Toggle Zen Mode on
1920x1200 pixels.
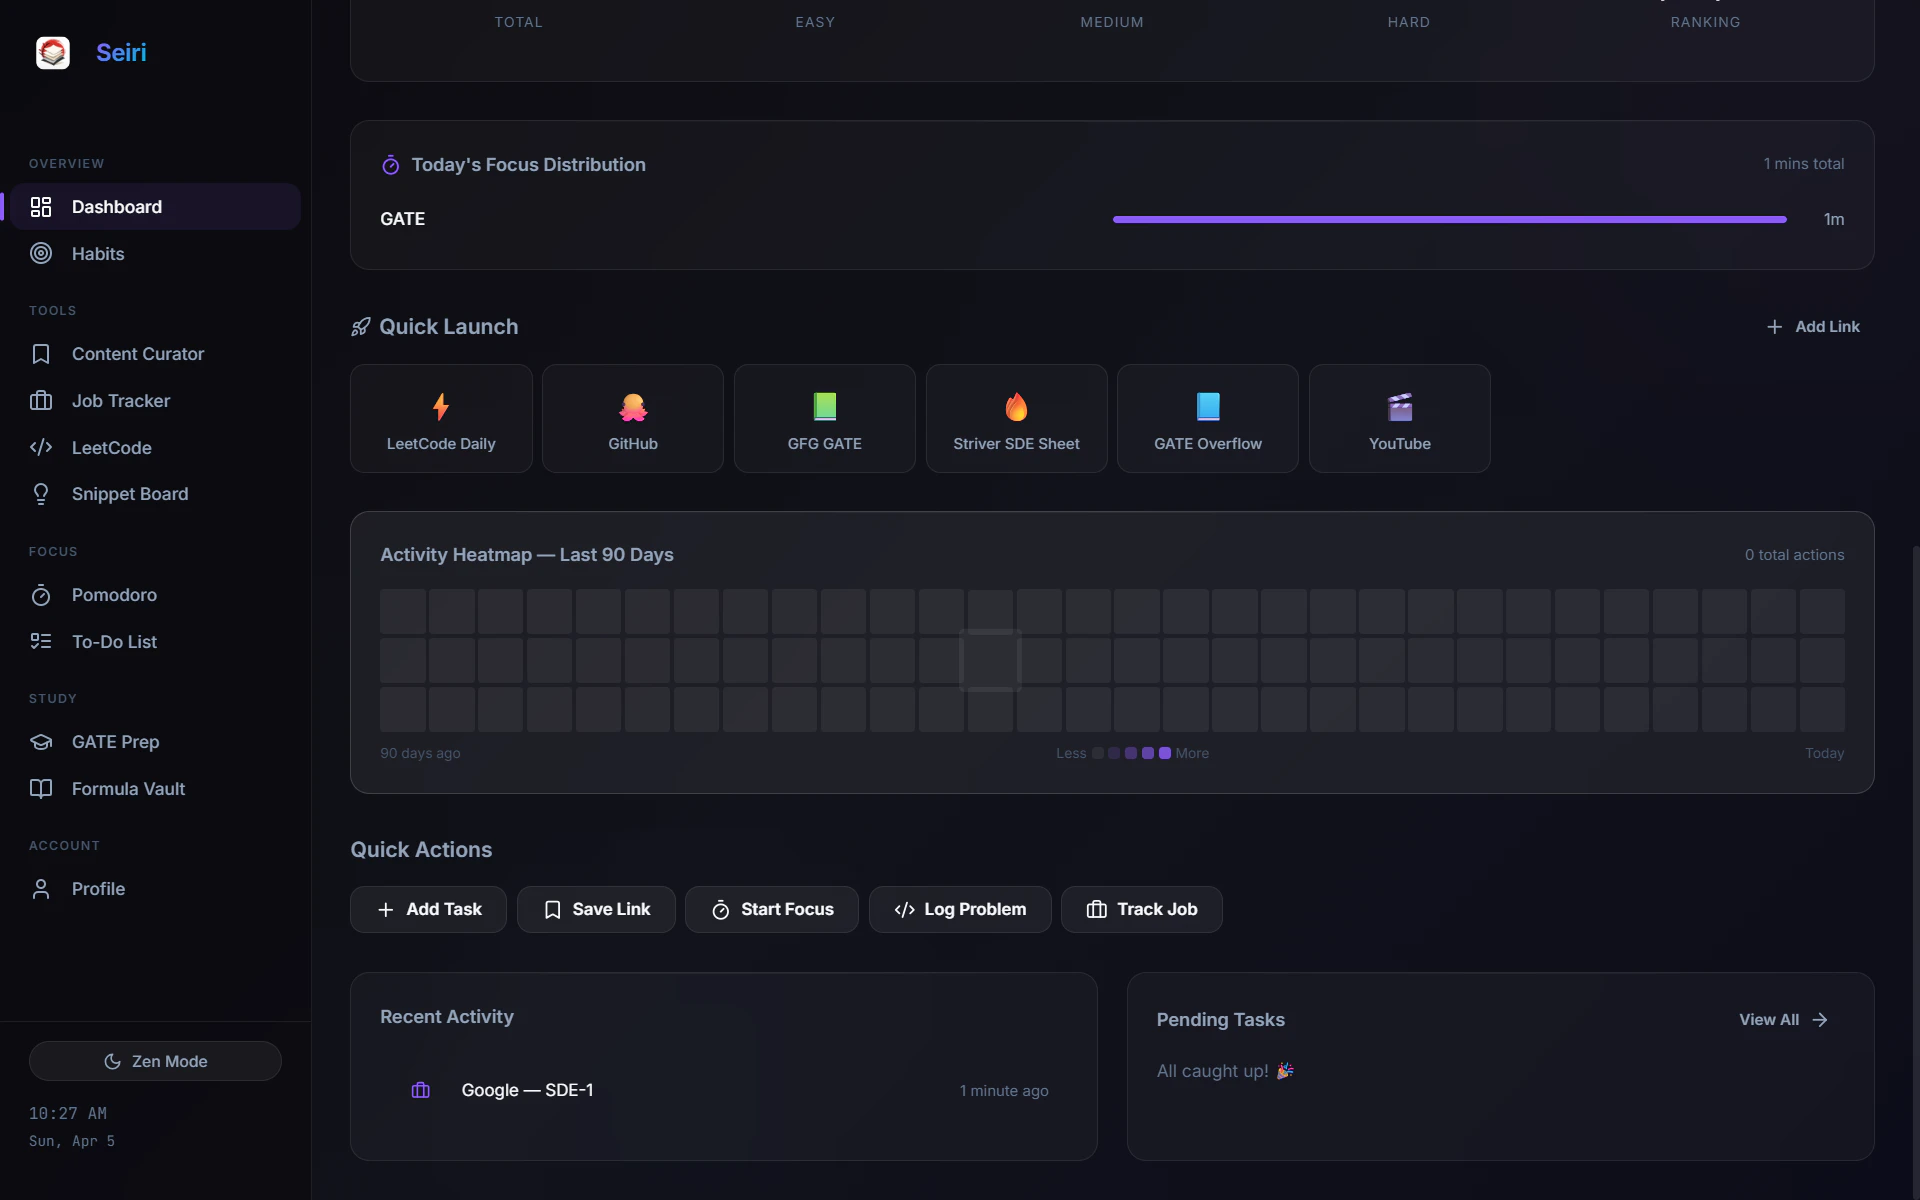tap(155, 1061)
